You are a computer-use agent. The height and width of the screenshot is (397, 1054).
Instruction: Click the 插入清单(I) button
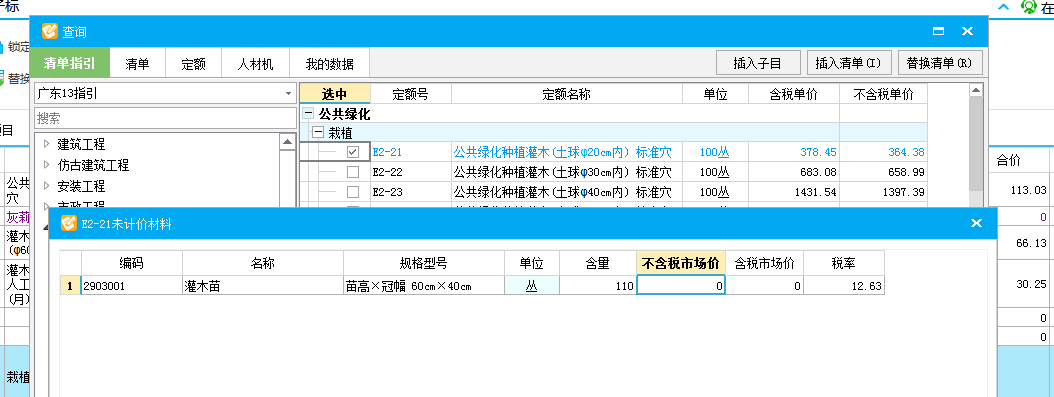848,63
